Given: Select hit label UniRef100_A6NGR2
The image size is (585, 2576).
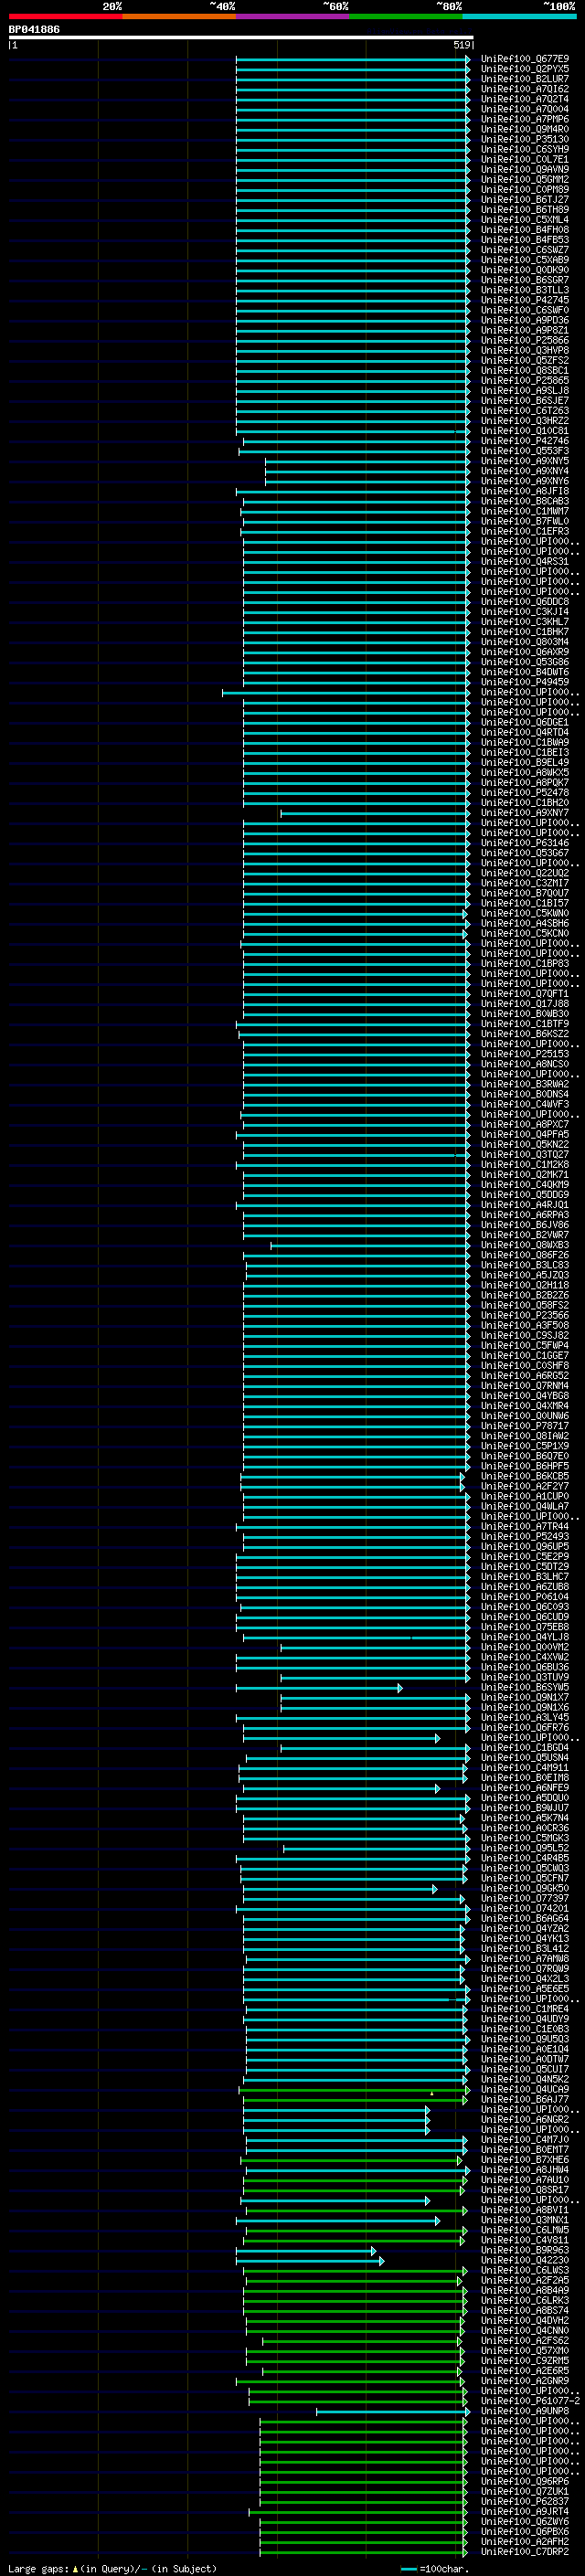Looking at the screenshot, I should point(525,2119).
